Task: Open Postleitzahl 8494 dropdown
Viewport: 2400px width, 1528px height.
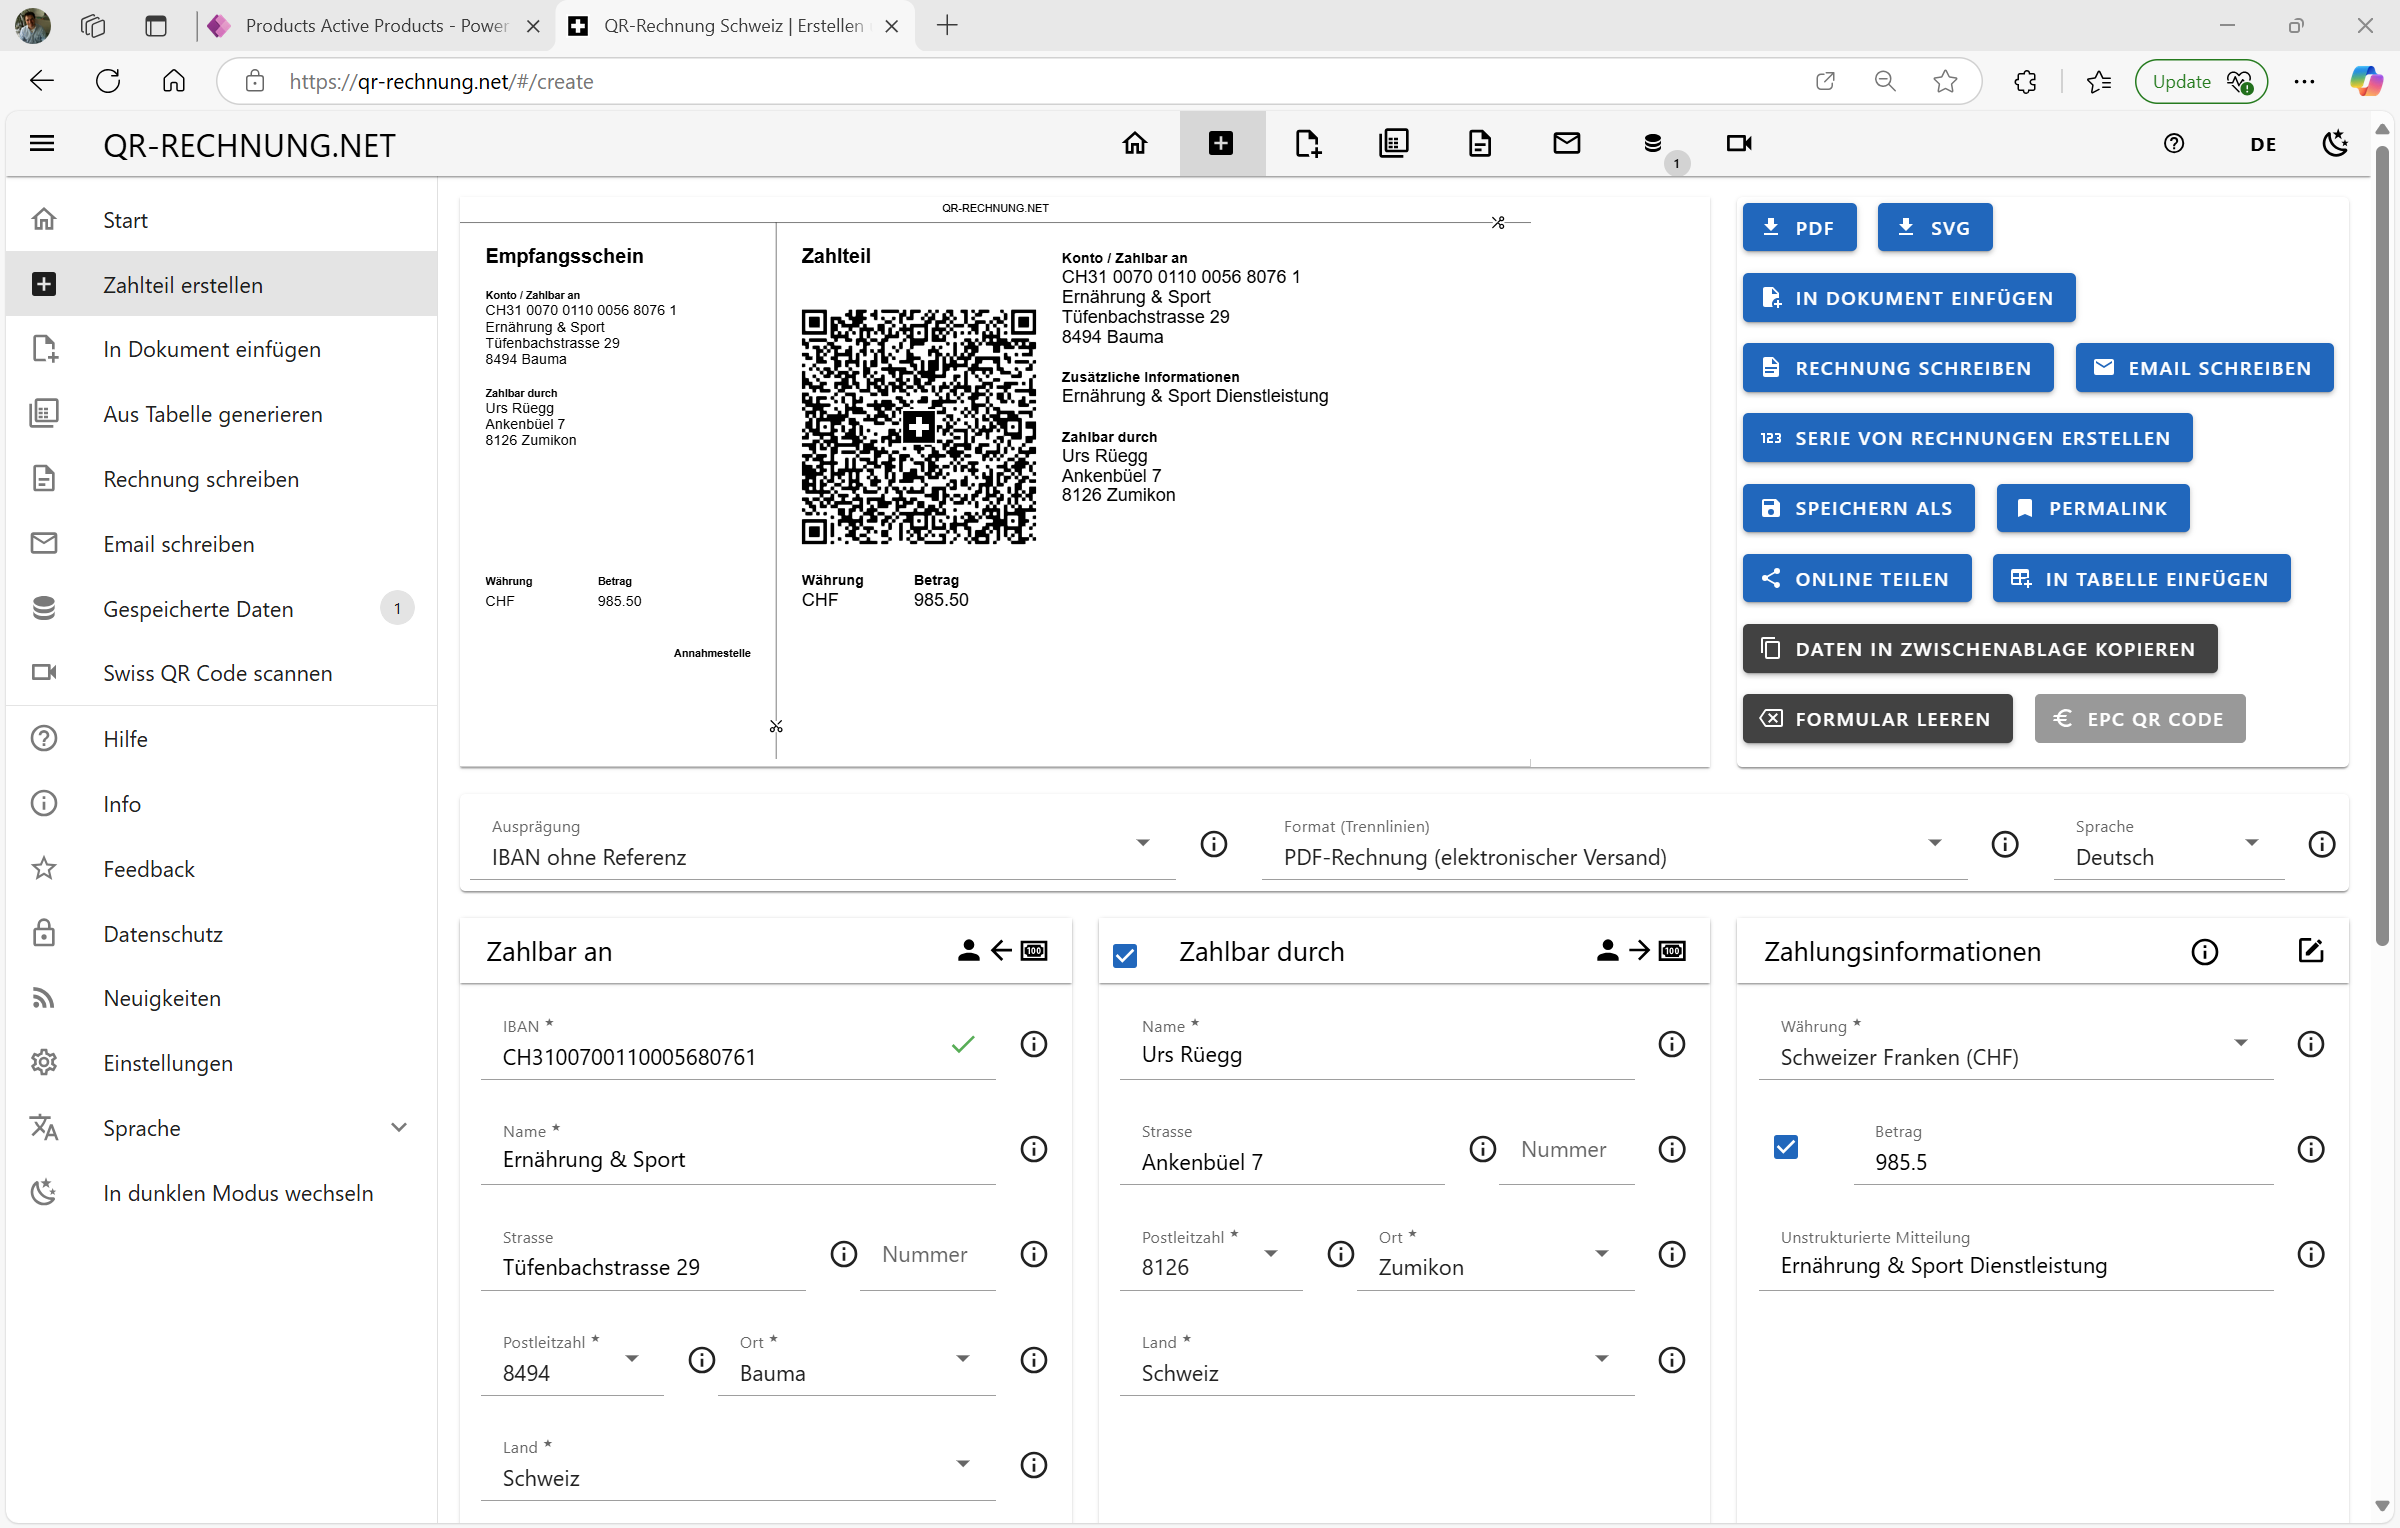Action: pos(572,1362)
